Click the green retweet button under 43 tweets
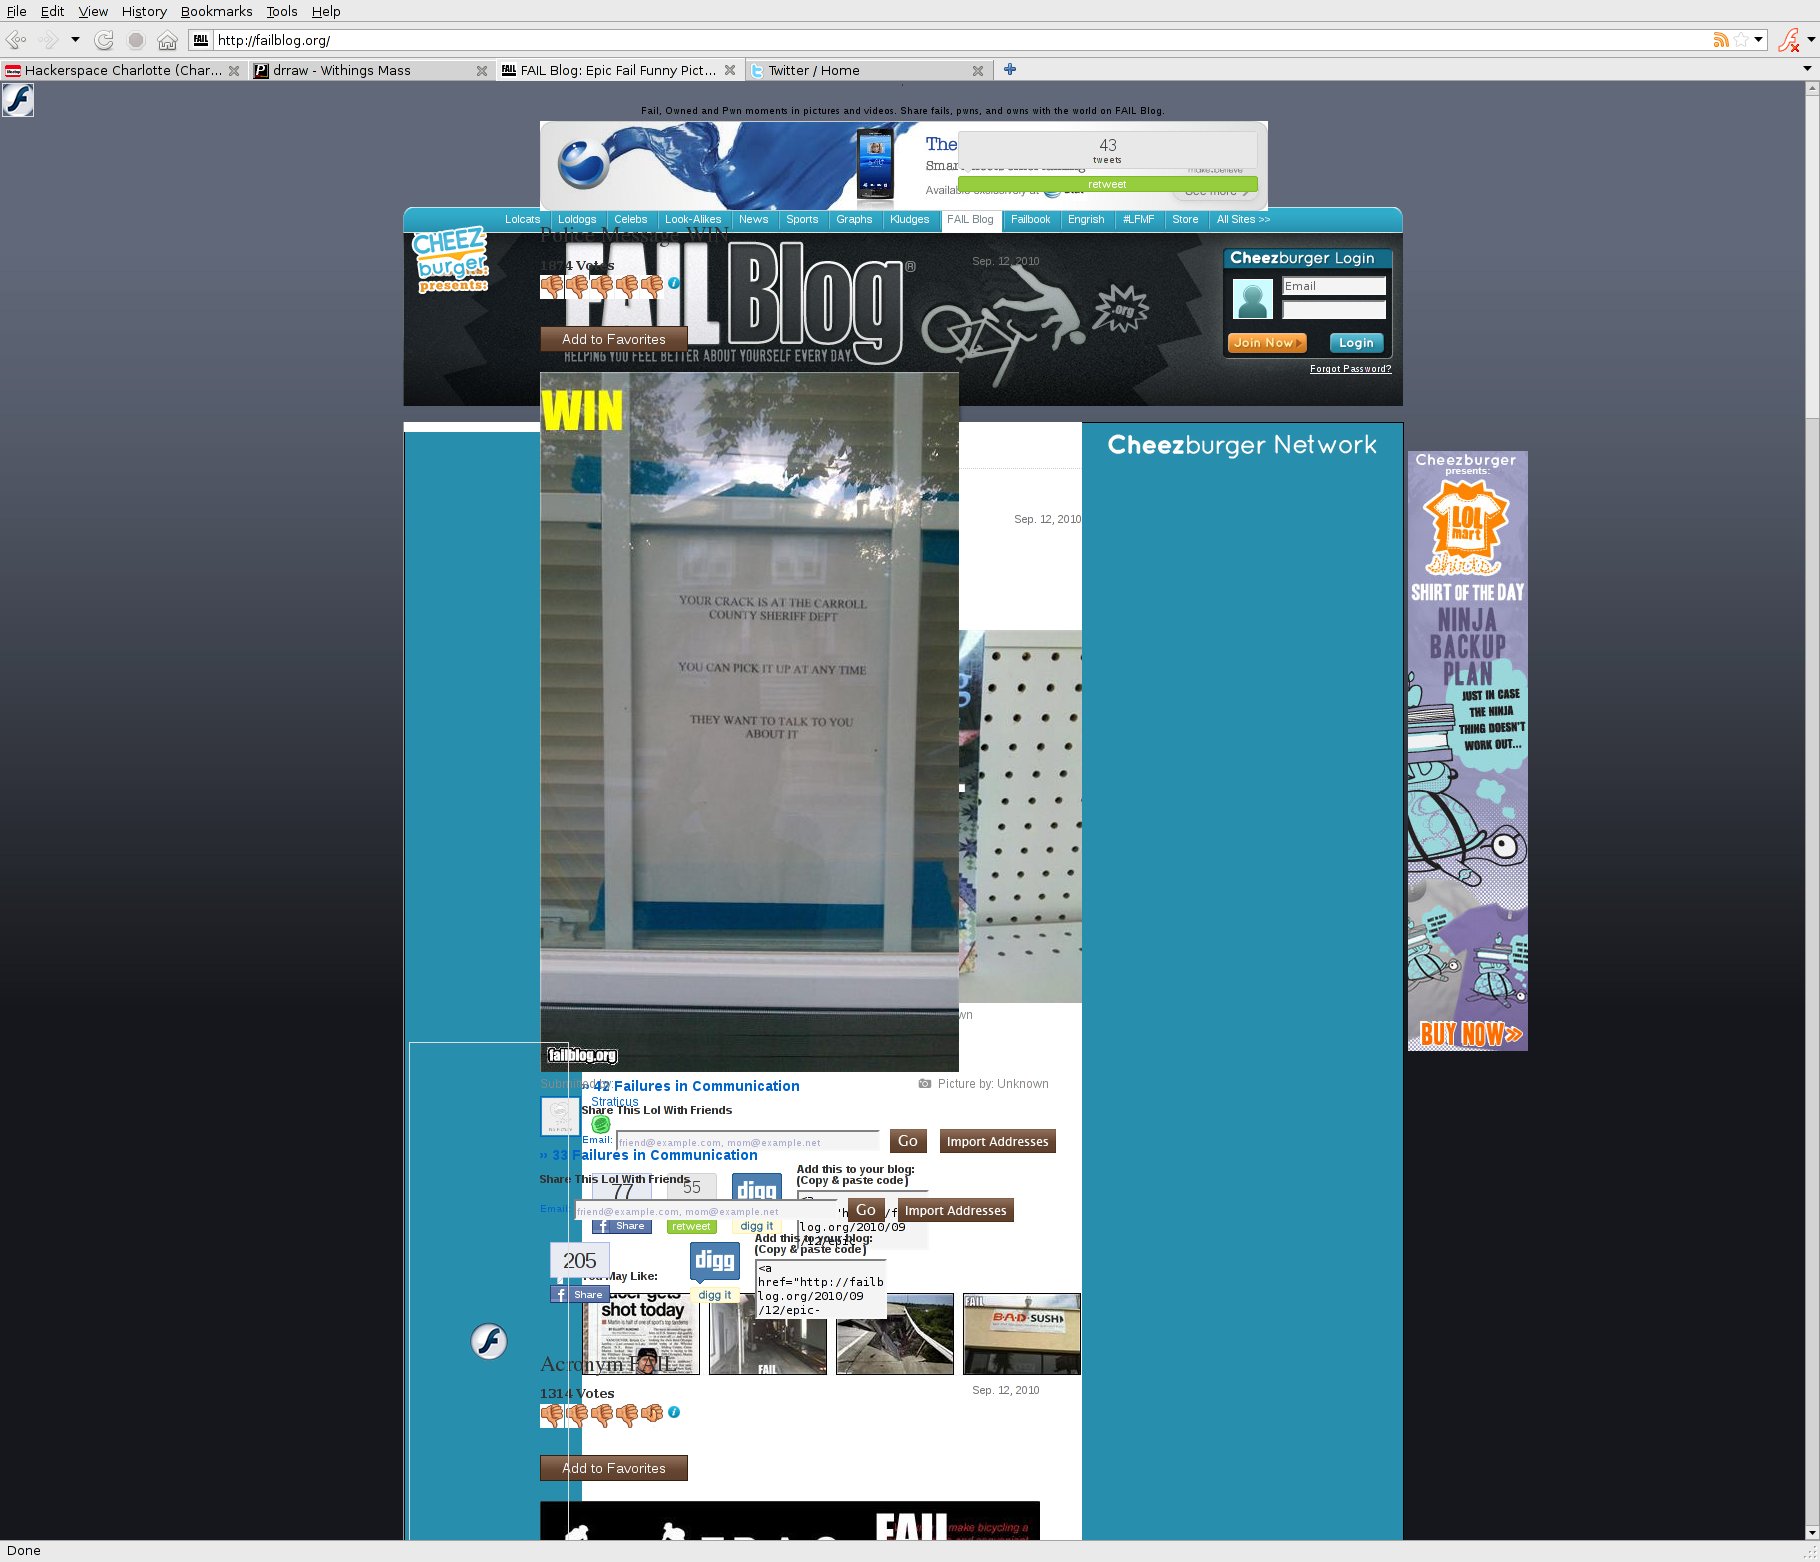1820x1562 pixels. click(x=1107, y=184)
